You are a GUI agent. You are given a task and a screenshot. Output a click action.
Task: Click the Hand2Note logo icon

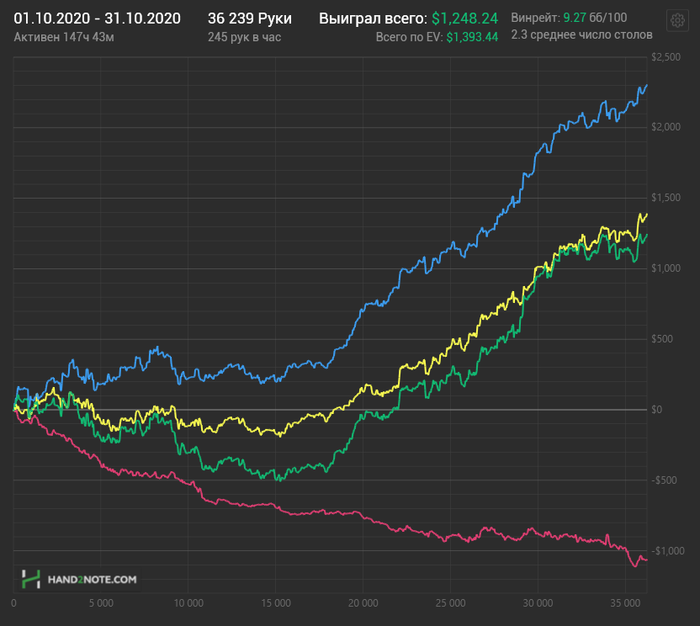tap(31, 579)
